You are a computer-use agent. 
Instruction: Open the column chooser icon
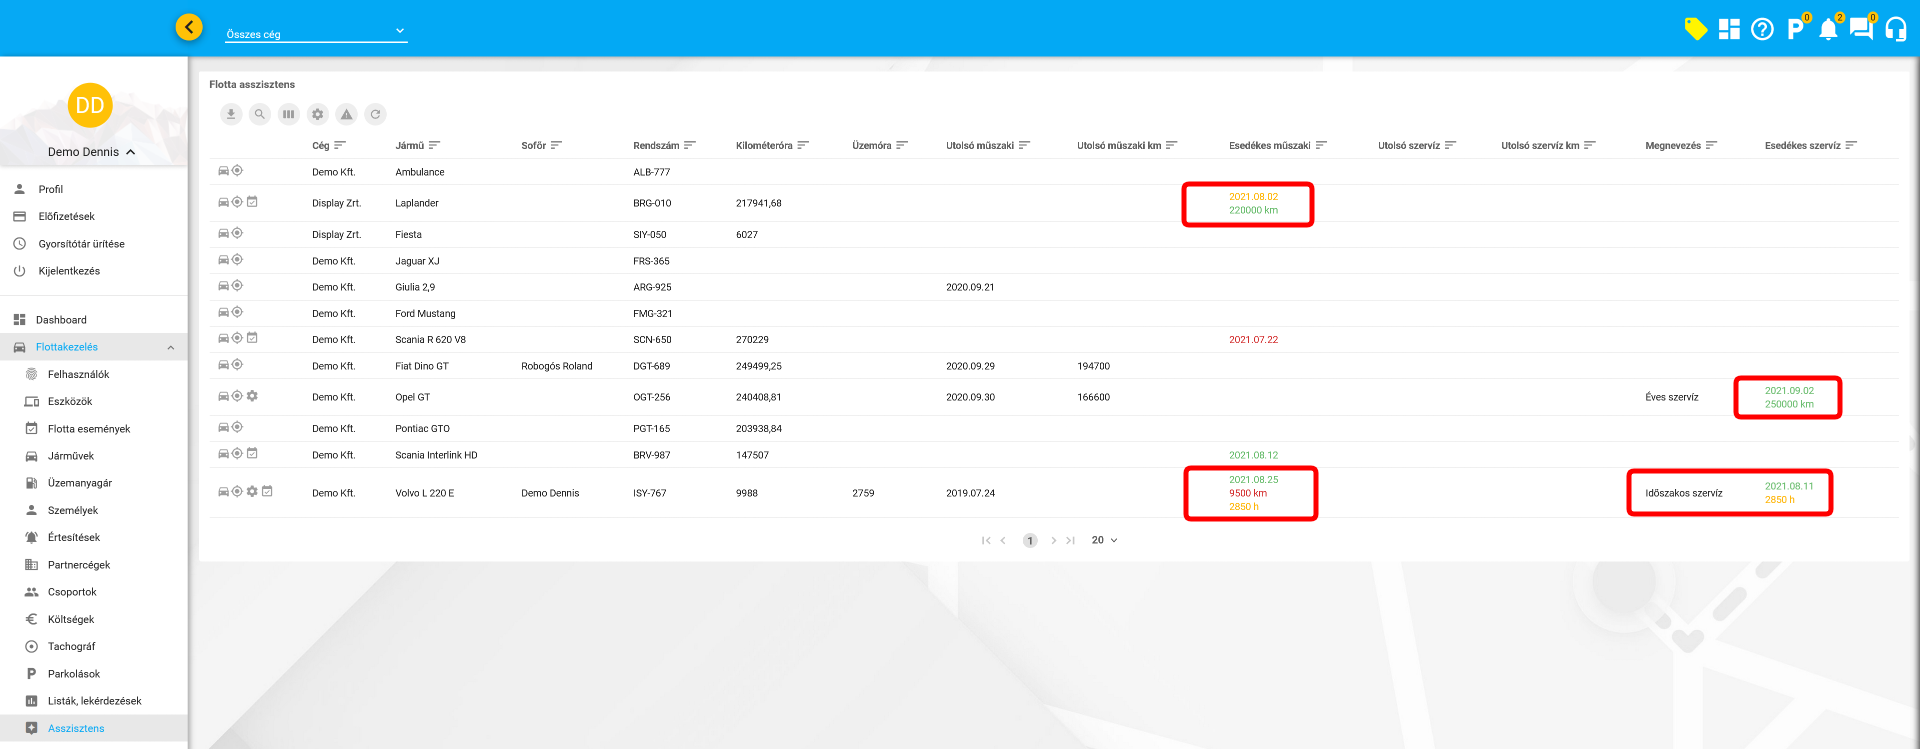289,114
